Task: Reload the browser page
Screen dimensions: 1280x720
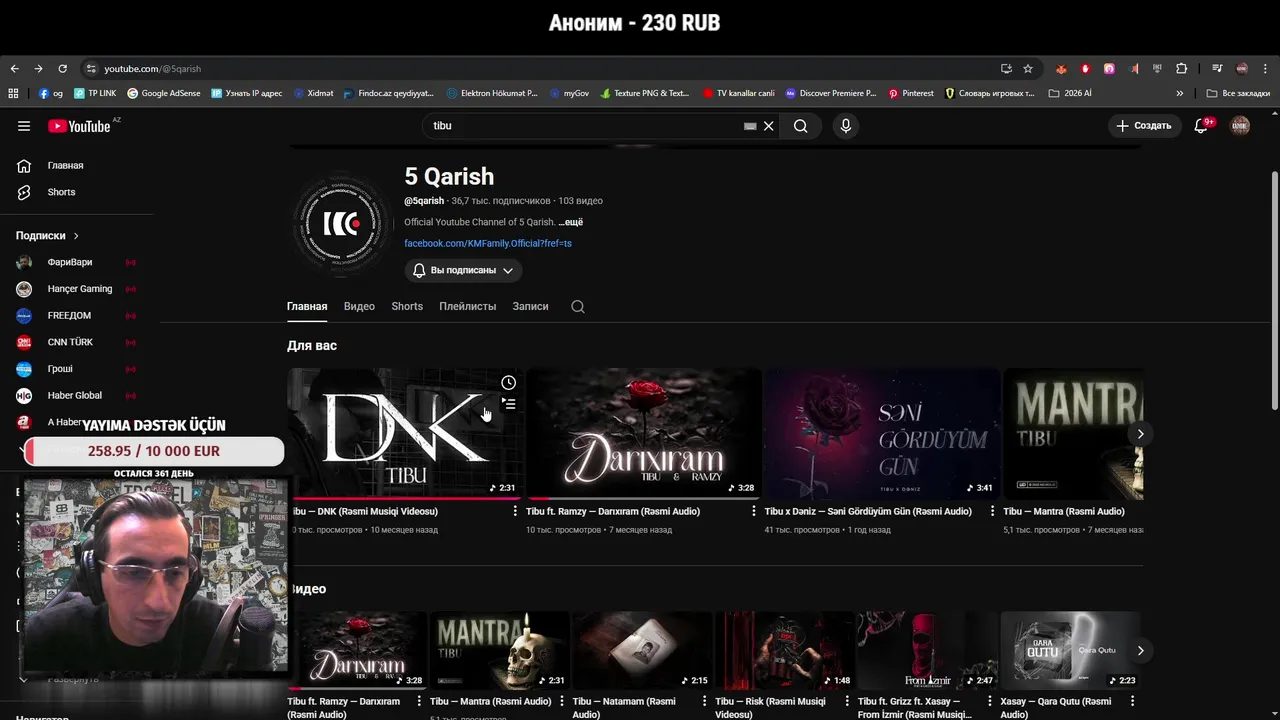Action: (x=62, y=69)
